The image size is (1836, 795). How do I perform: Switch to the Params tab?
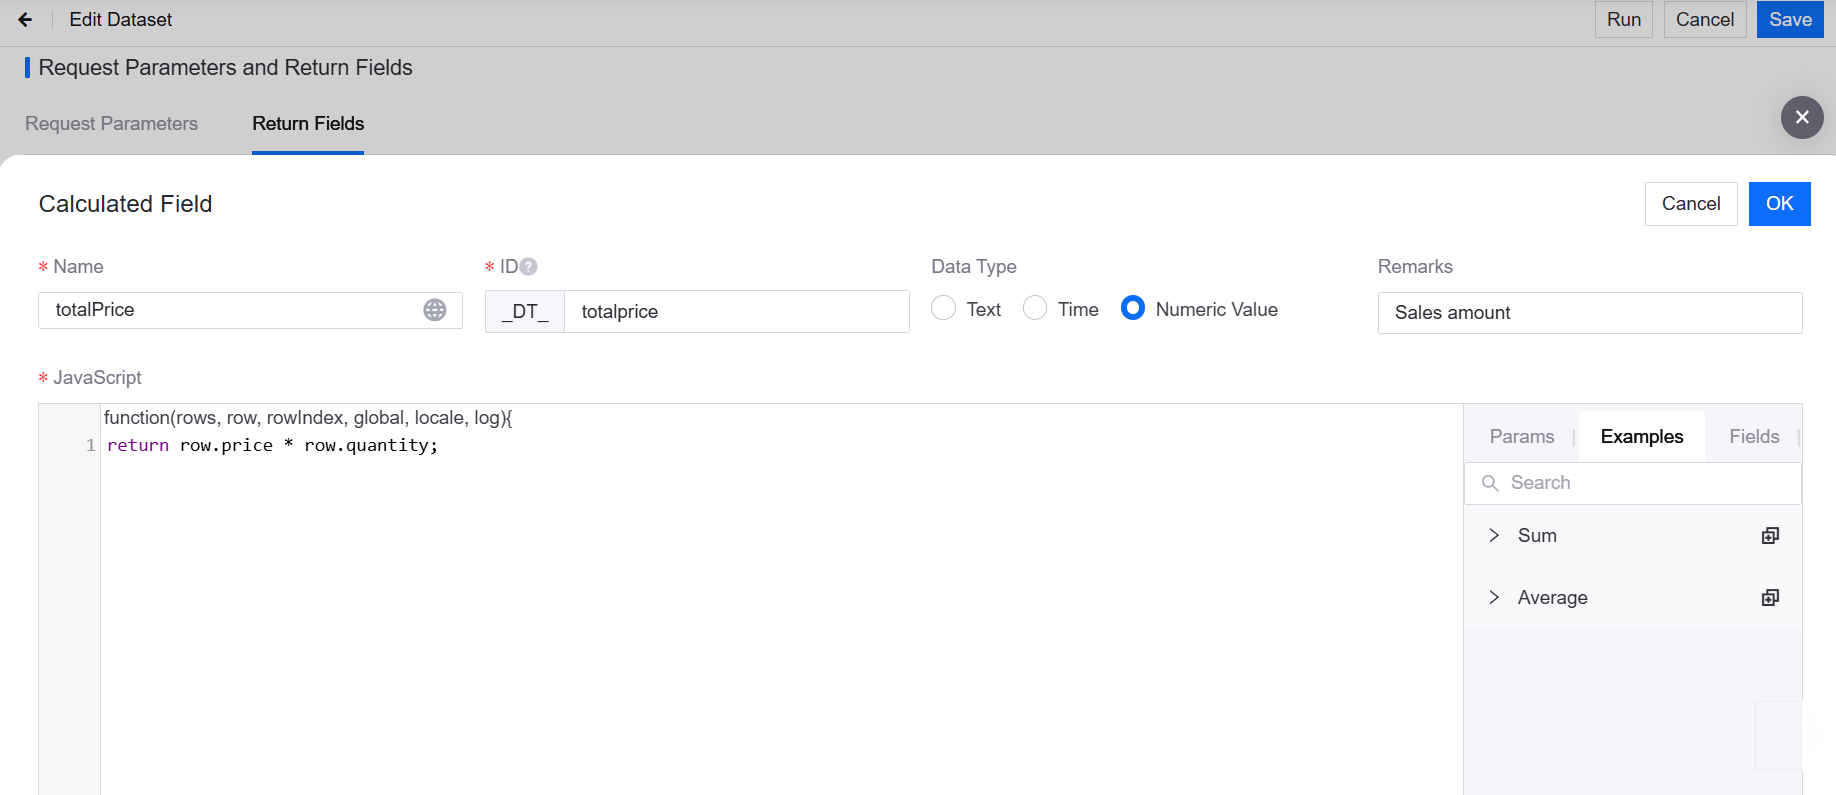pos(1522,437)
